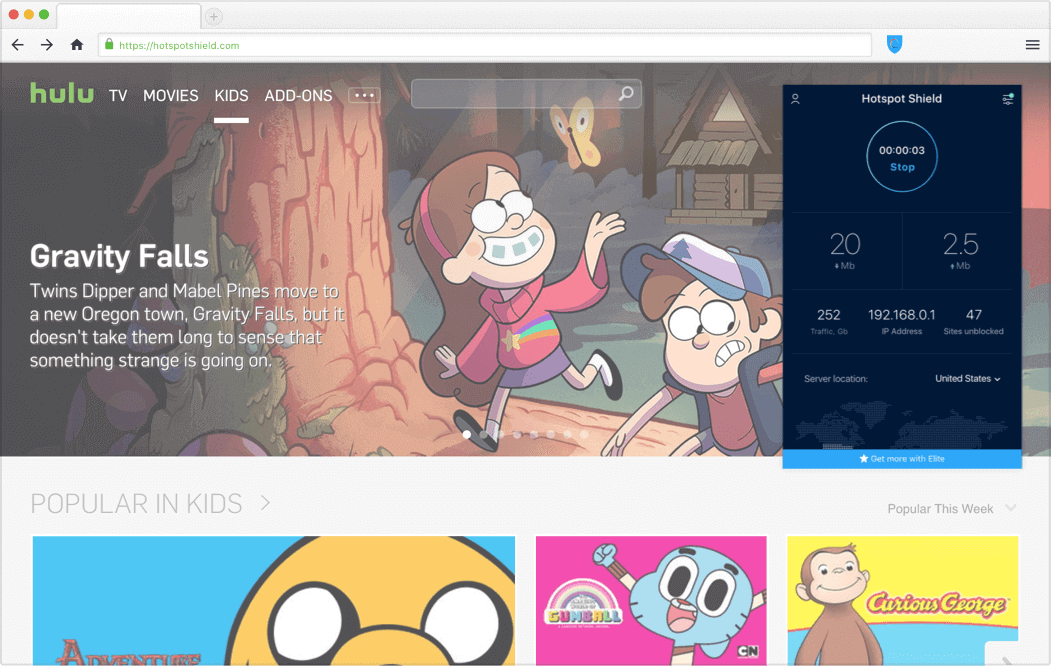
Task: Open the Adventure Time show thumbnail
Action: tap(274, 600)
